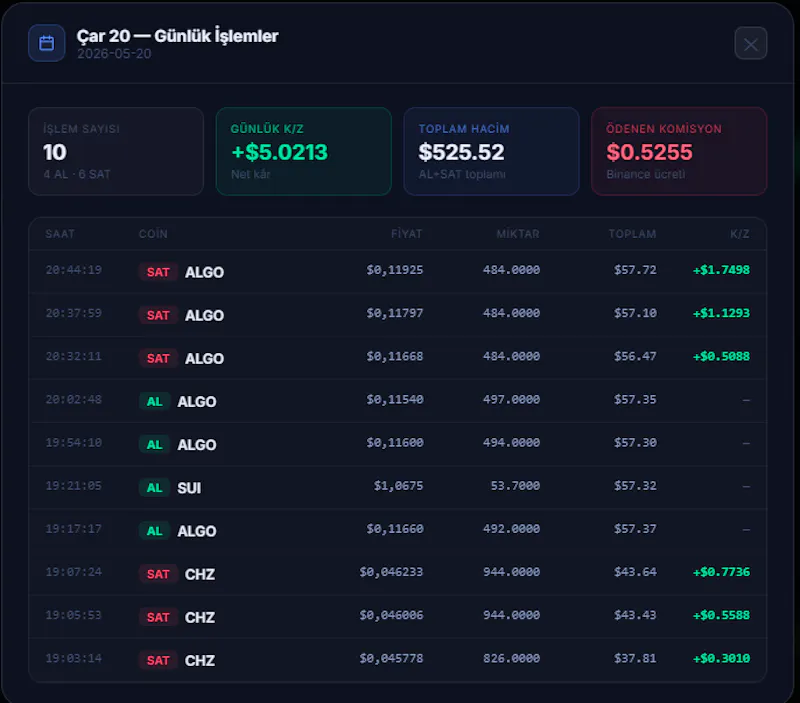Click the MİKTAR column header
This screenshot has height=703, width=800.
[518, 234]
